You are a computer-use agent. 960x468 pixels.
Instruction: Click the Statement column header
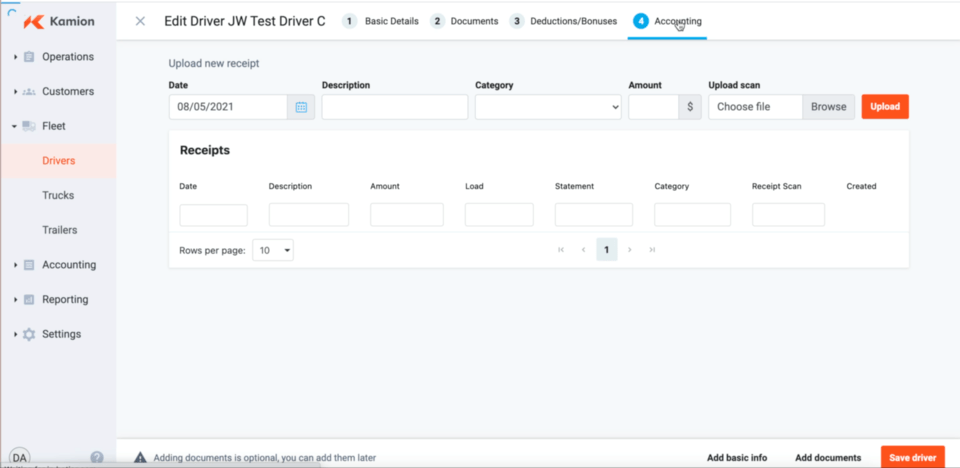tap(574, 186)
